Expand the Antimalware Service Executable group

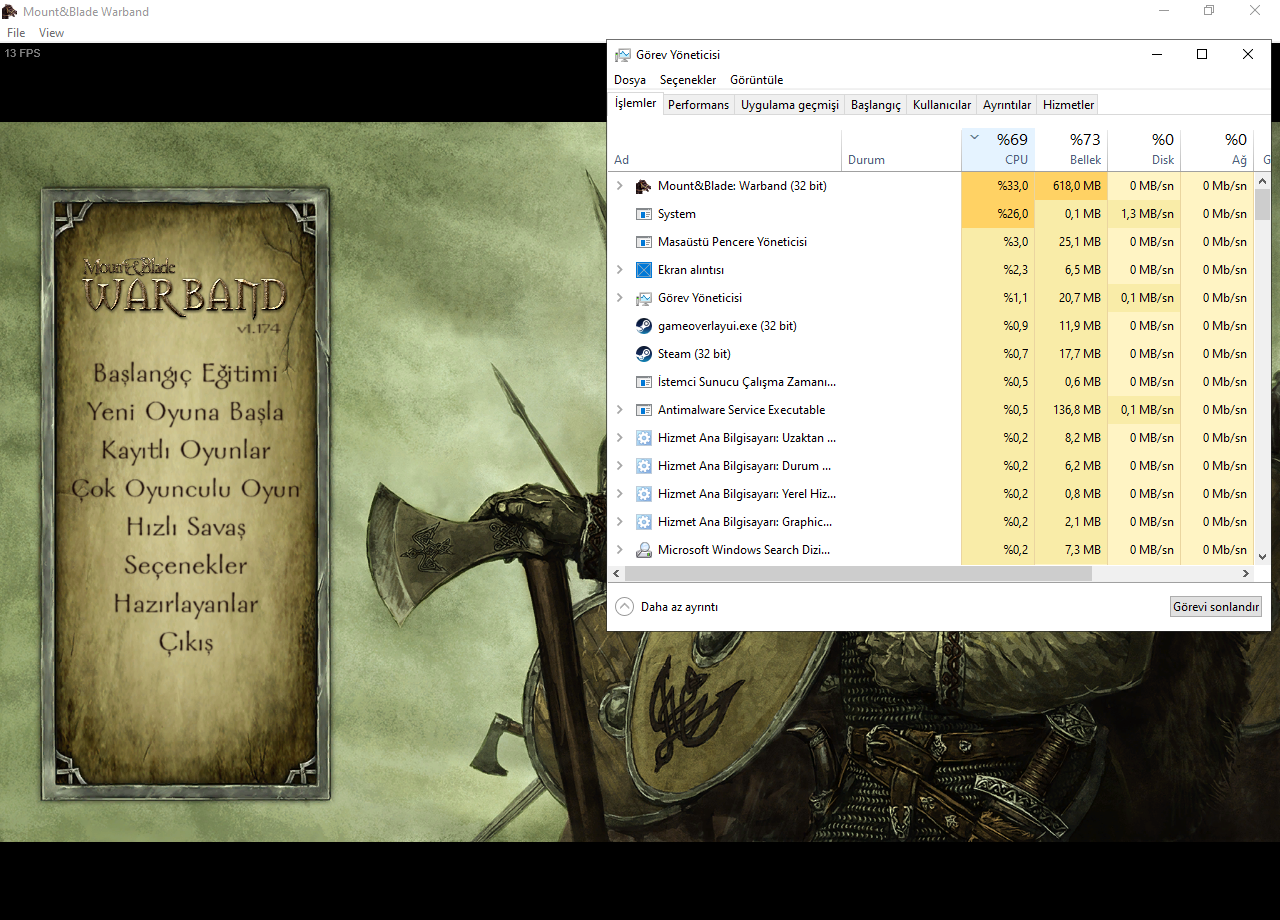tap(620, 410)
